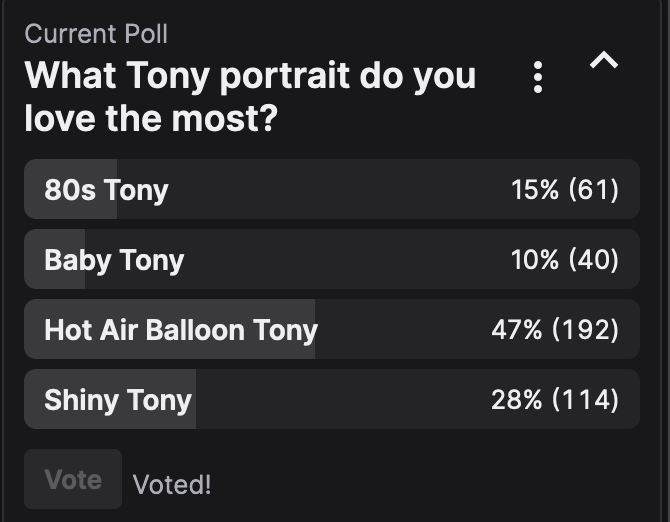Image resolution: width=670 pixels, height=522 pixels.
Task: Click the 15% result for 80s Tony
Action: tap(535, 190)
